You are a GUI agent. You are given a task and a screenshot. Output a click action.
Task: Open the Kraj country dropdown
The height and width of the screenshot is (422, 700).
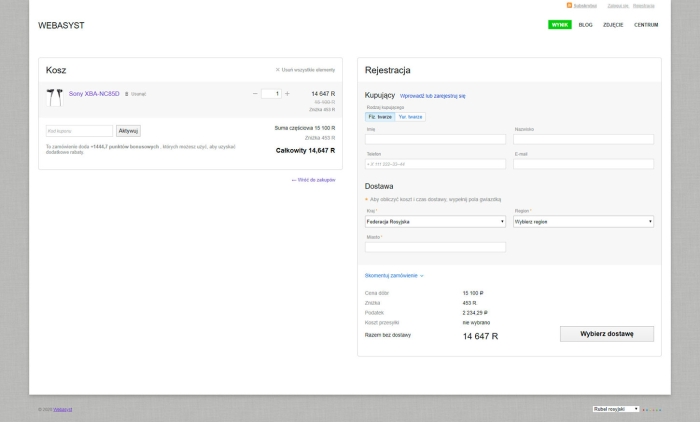tap(435, 221)
